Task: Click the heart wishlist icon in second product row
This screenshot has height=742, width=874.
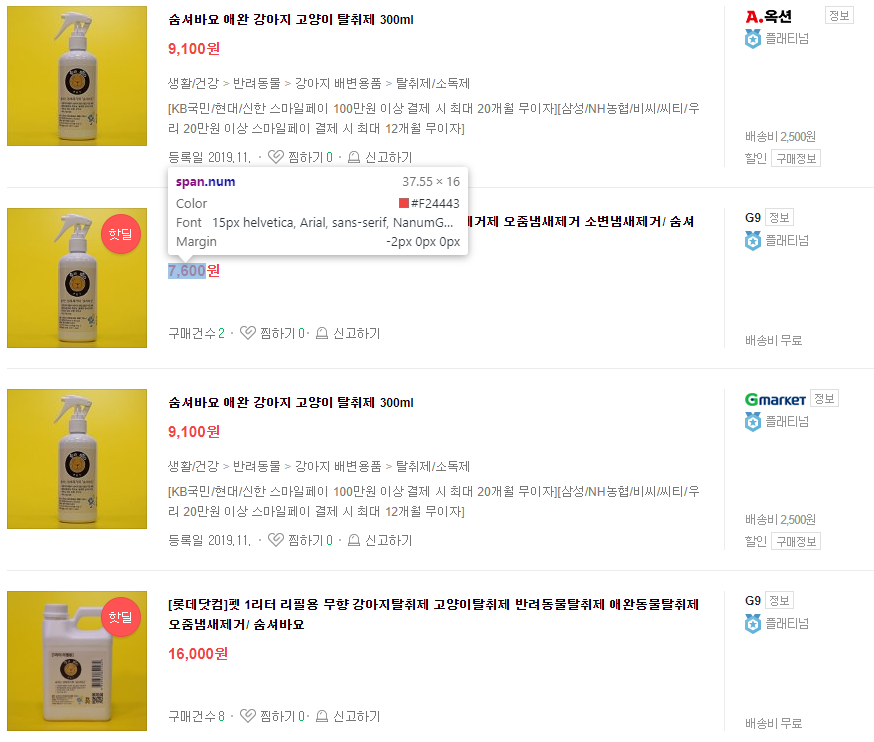Action: coord(247,333)
